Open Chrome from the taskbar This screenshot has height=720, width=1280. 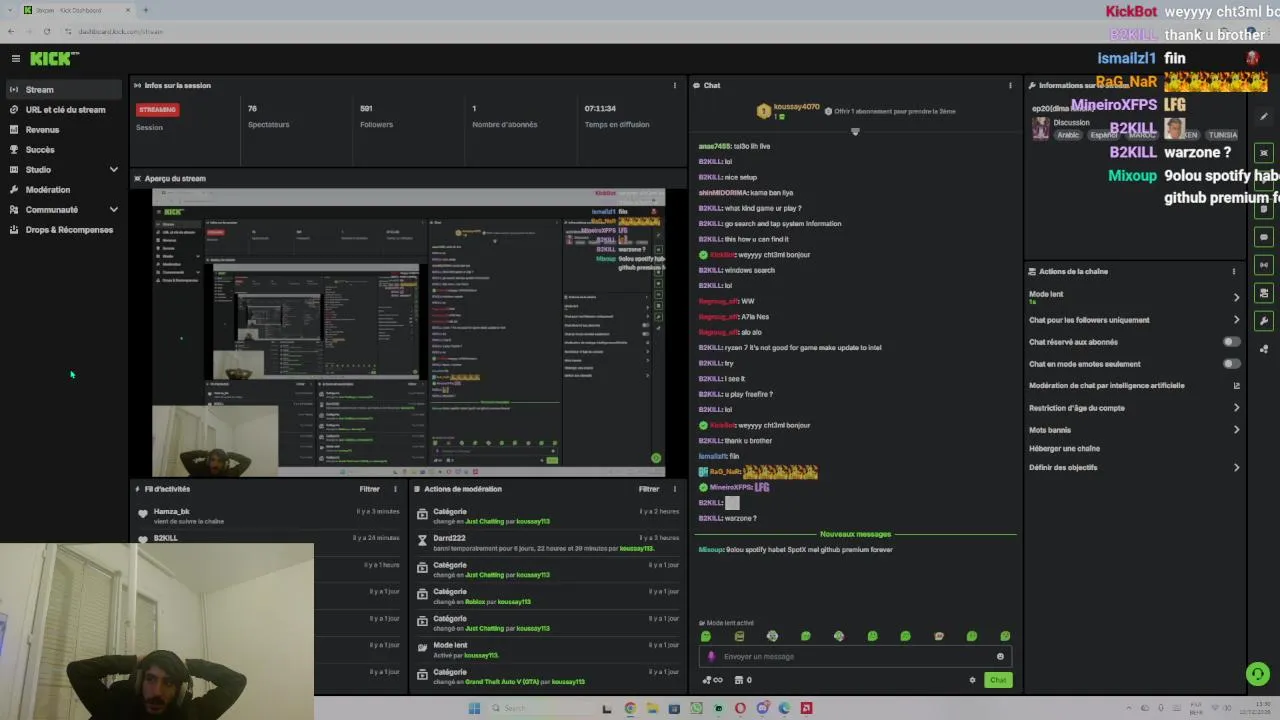point(630,708)
